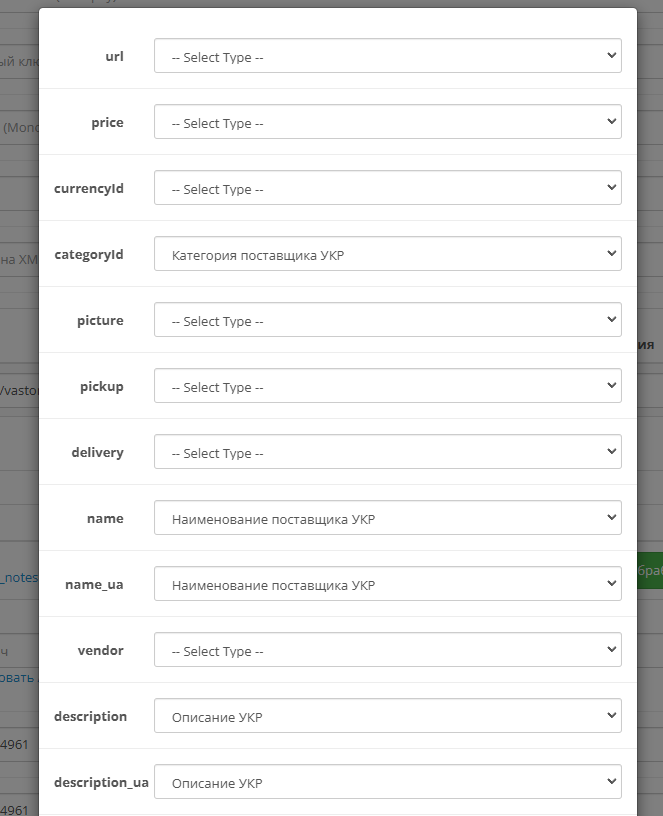Open the categoryId dropdown

point(387,254)
